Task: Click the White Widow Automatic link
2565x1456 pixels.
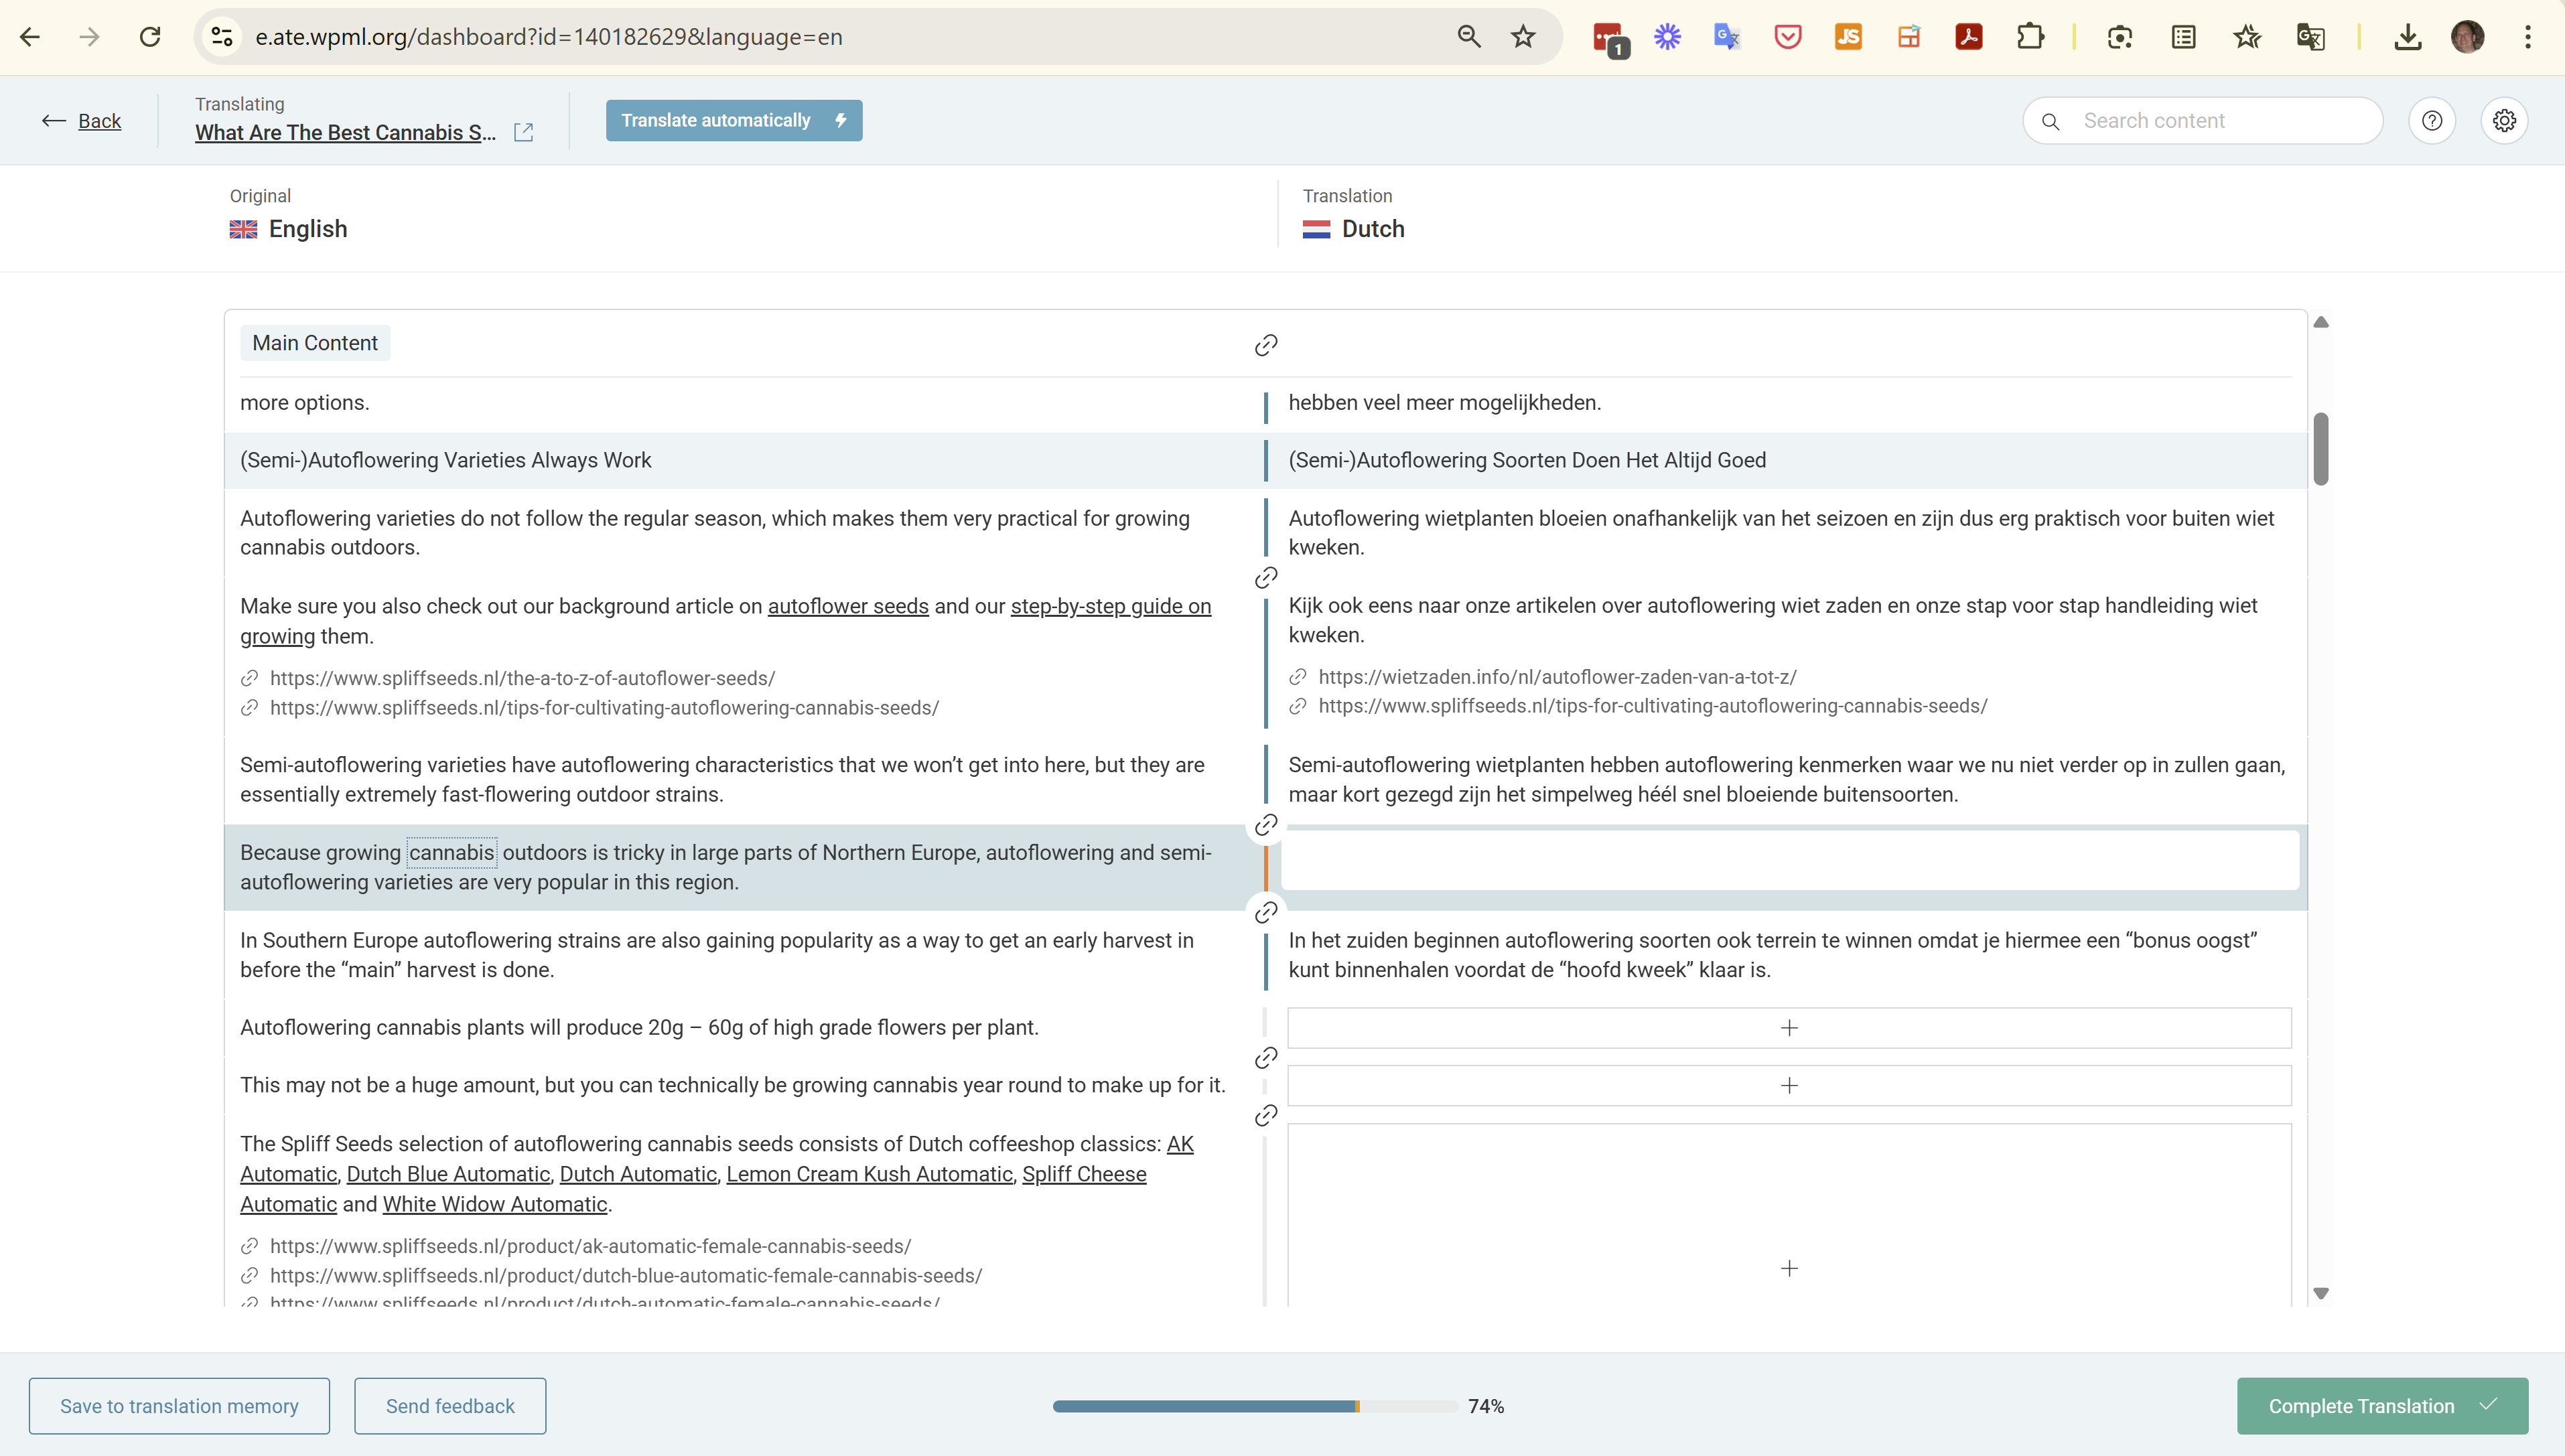Action: coord(495,1204)
